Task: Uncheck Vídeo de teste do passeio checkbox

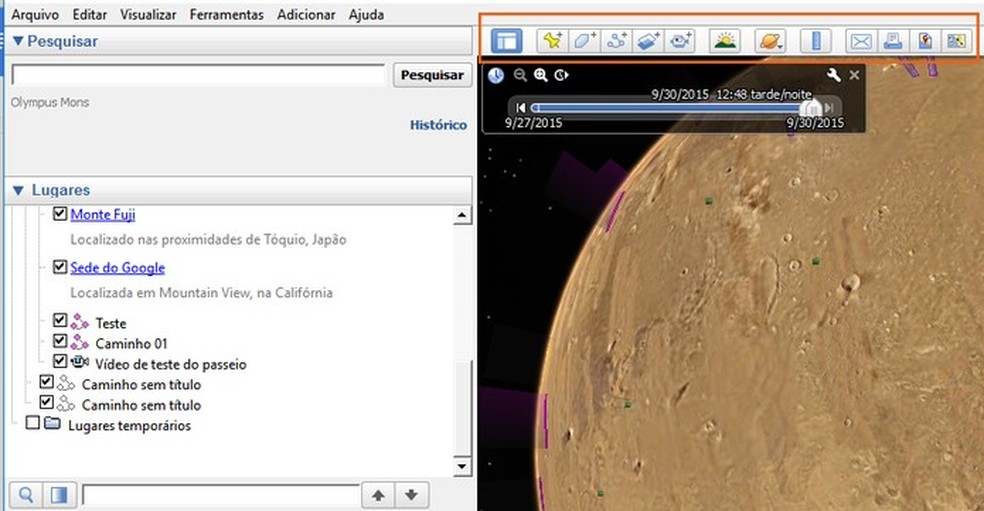Action: point(60,361)
